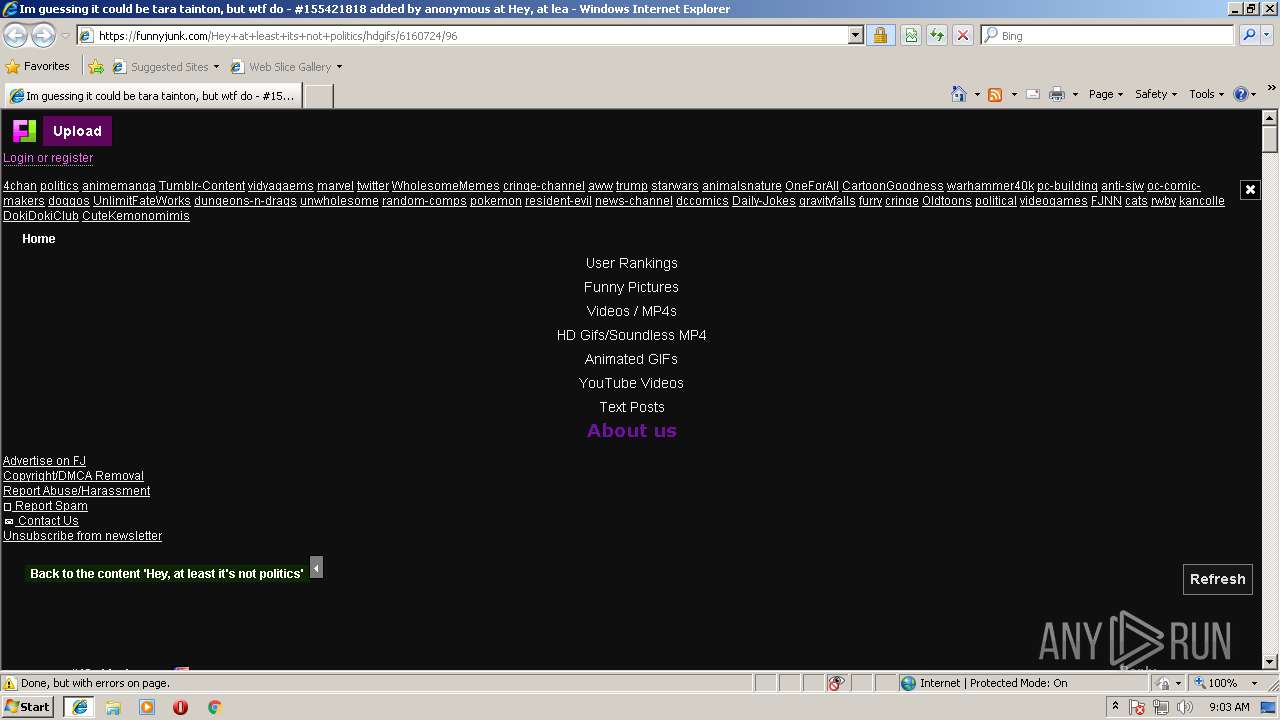Open Copyright/DMCA Removal link
This screenshot has height=720, width=1280.
73,476
